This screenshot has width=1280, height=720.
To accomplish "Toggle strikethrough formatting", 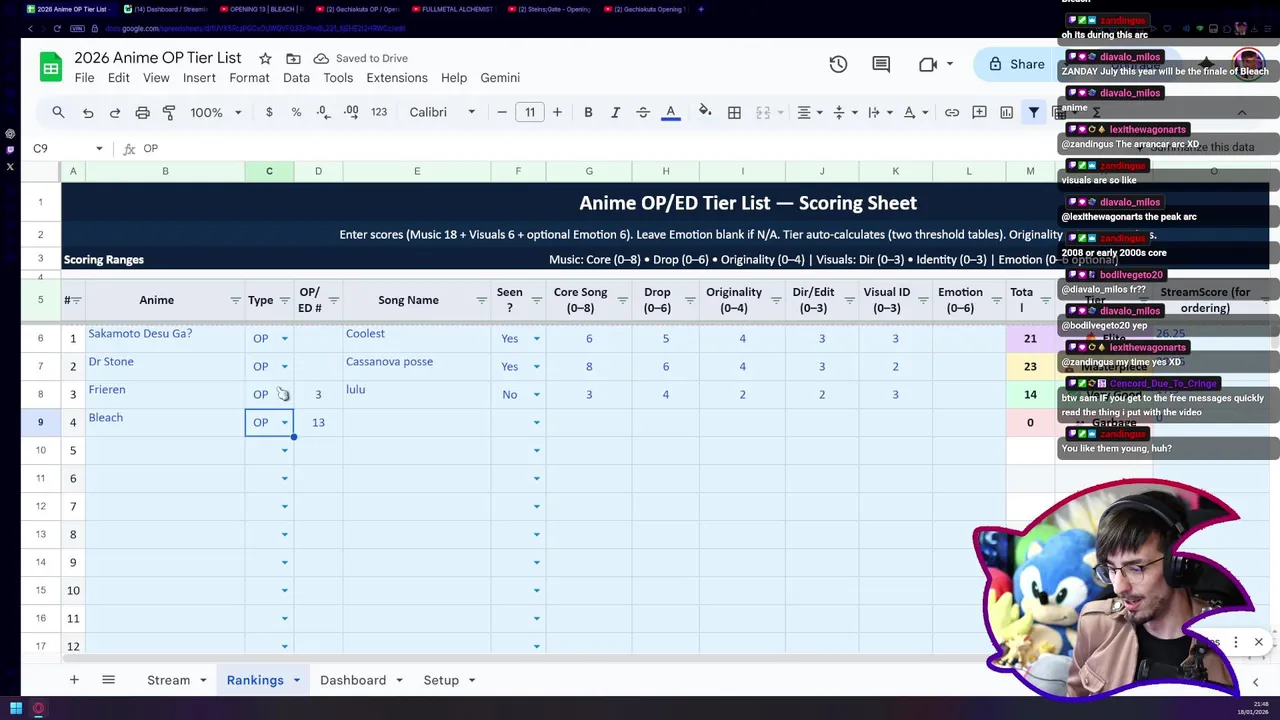I will [x=643, y=112].
